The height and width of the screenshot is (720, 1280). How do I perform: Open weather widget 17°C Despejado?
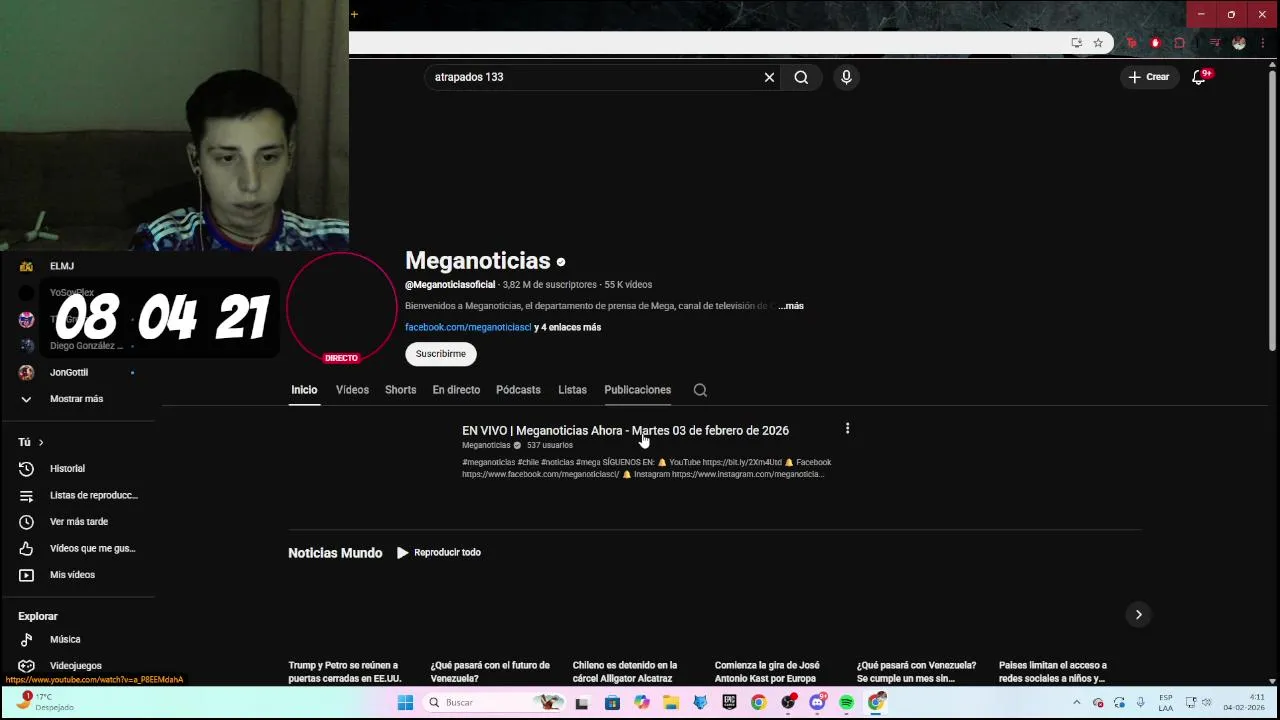pos(45,702)
